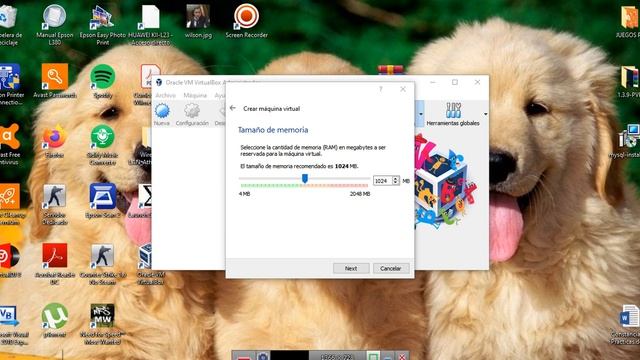Click the memory spinbox stepper arrows
The height and width of the screenshot is (360, 640).
coord(396,180)
